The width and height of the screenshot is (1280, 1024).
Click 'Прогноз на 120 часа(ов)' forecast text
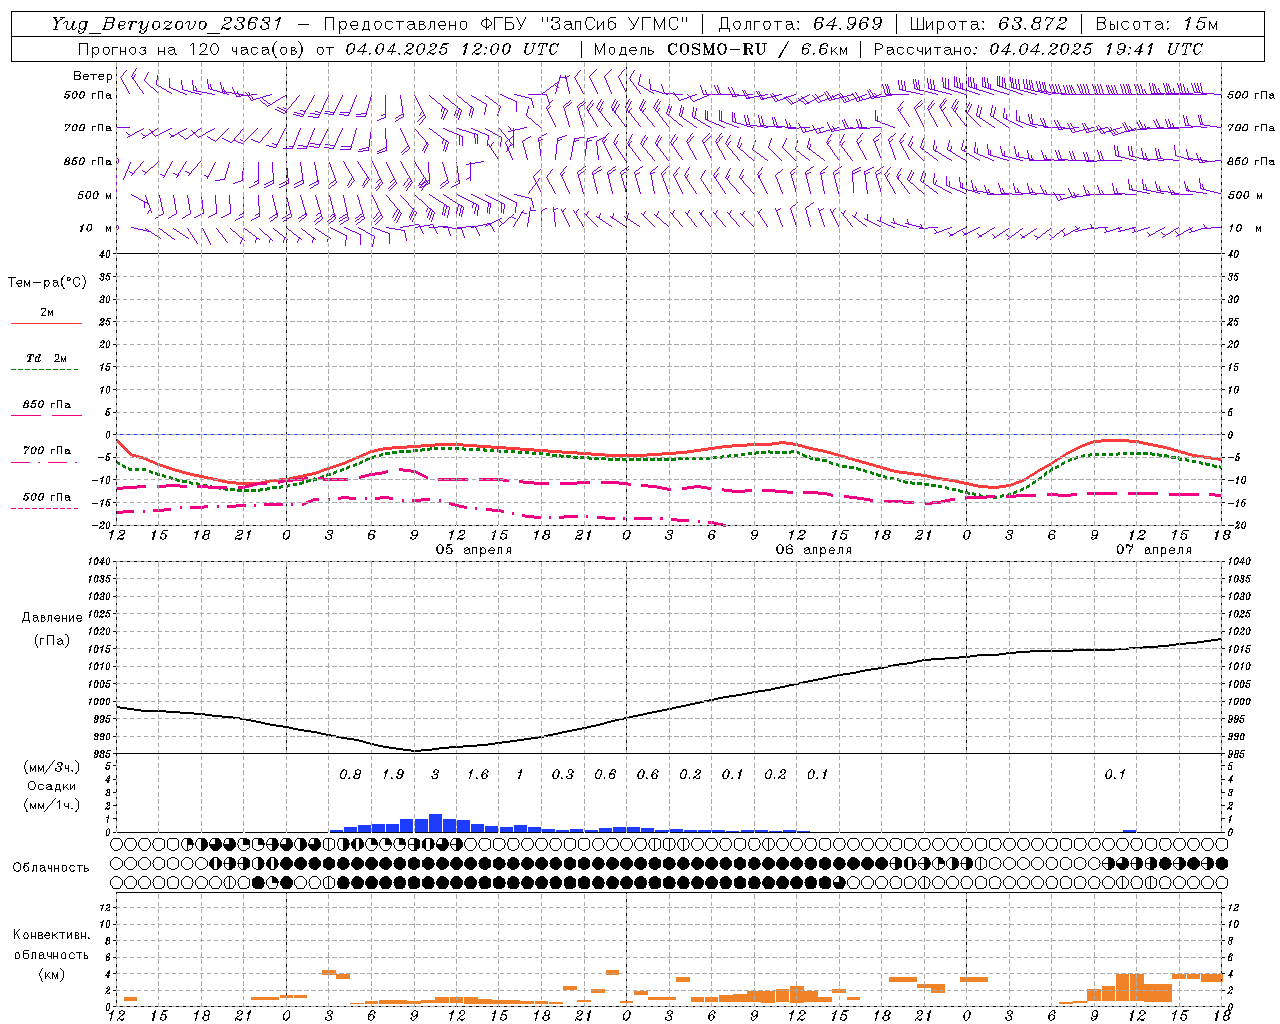(x=192, y=49)
